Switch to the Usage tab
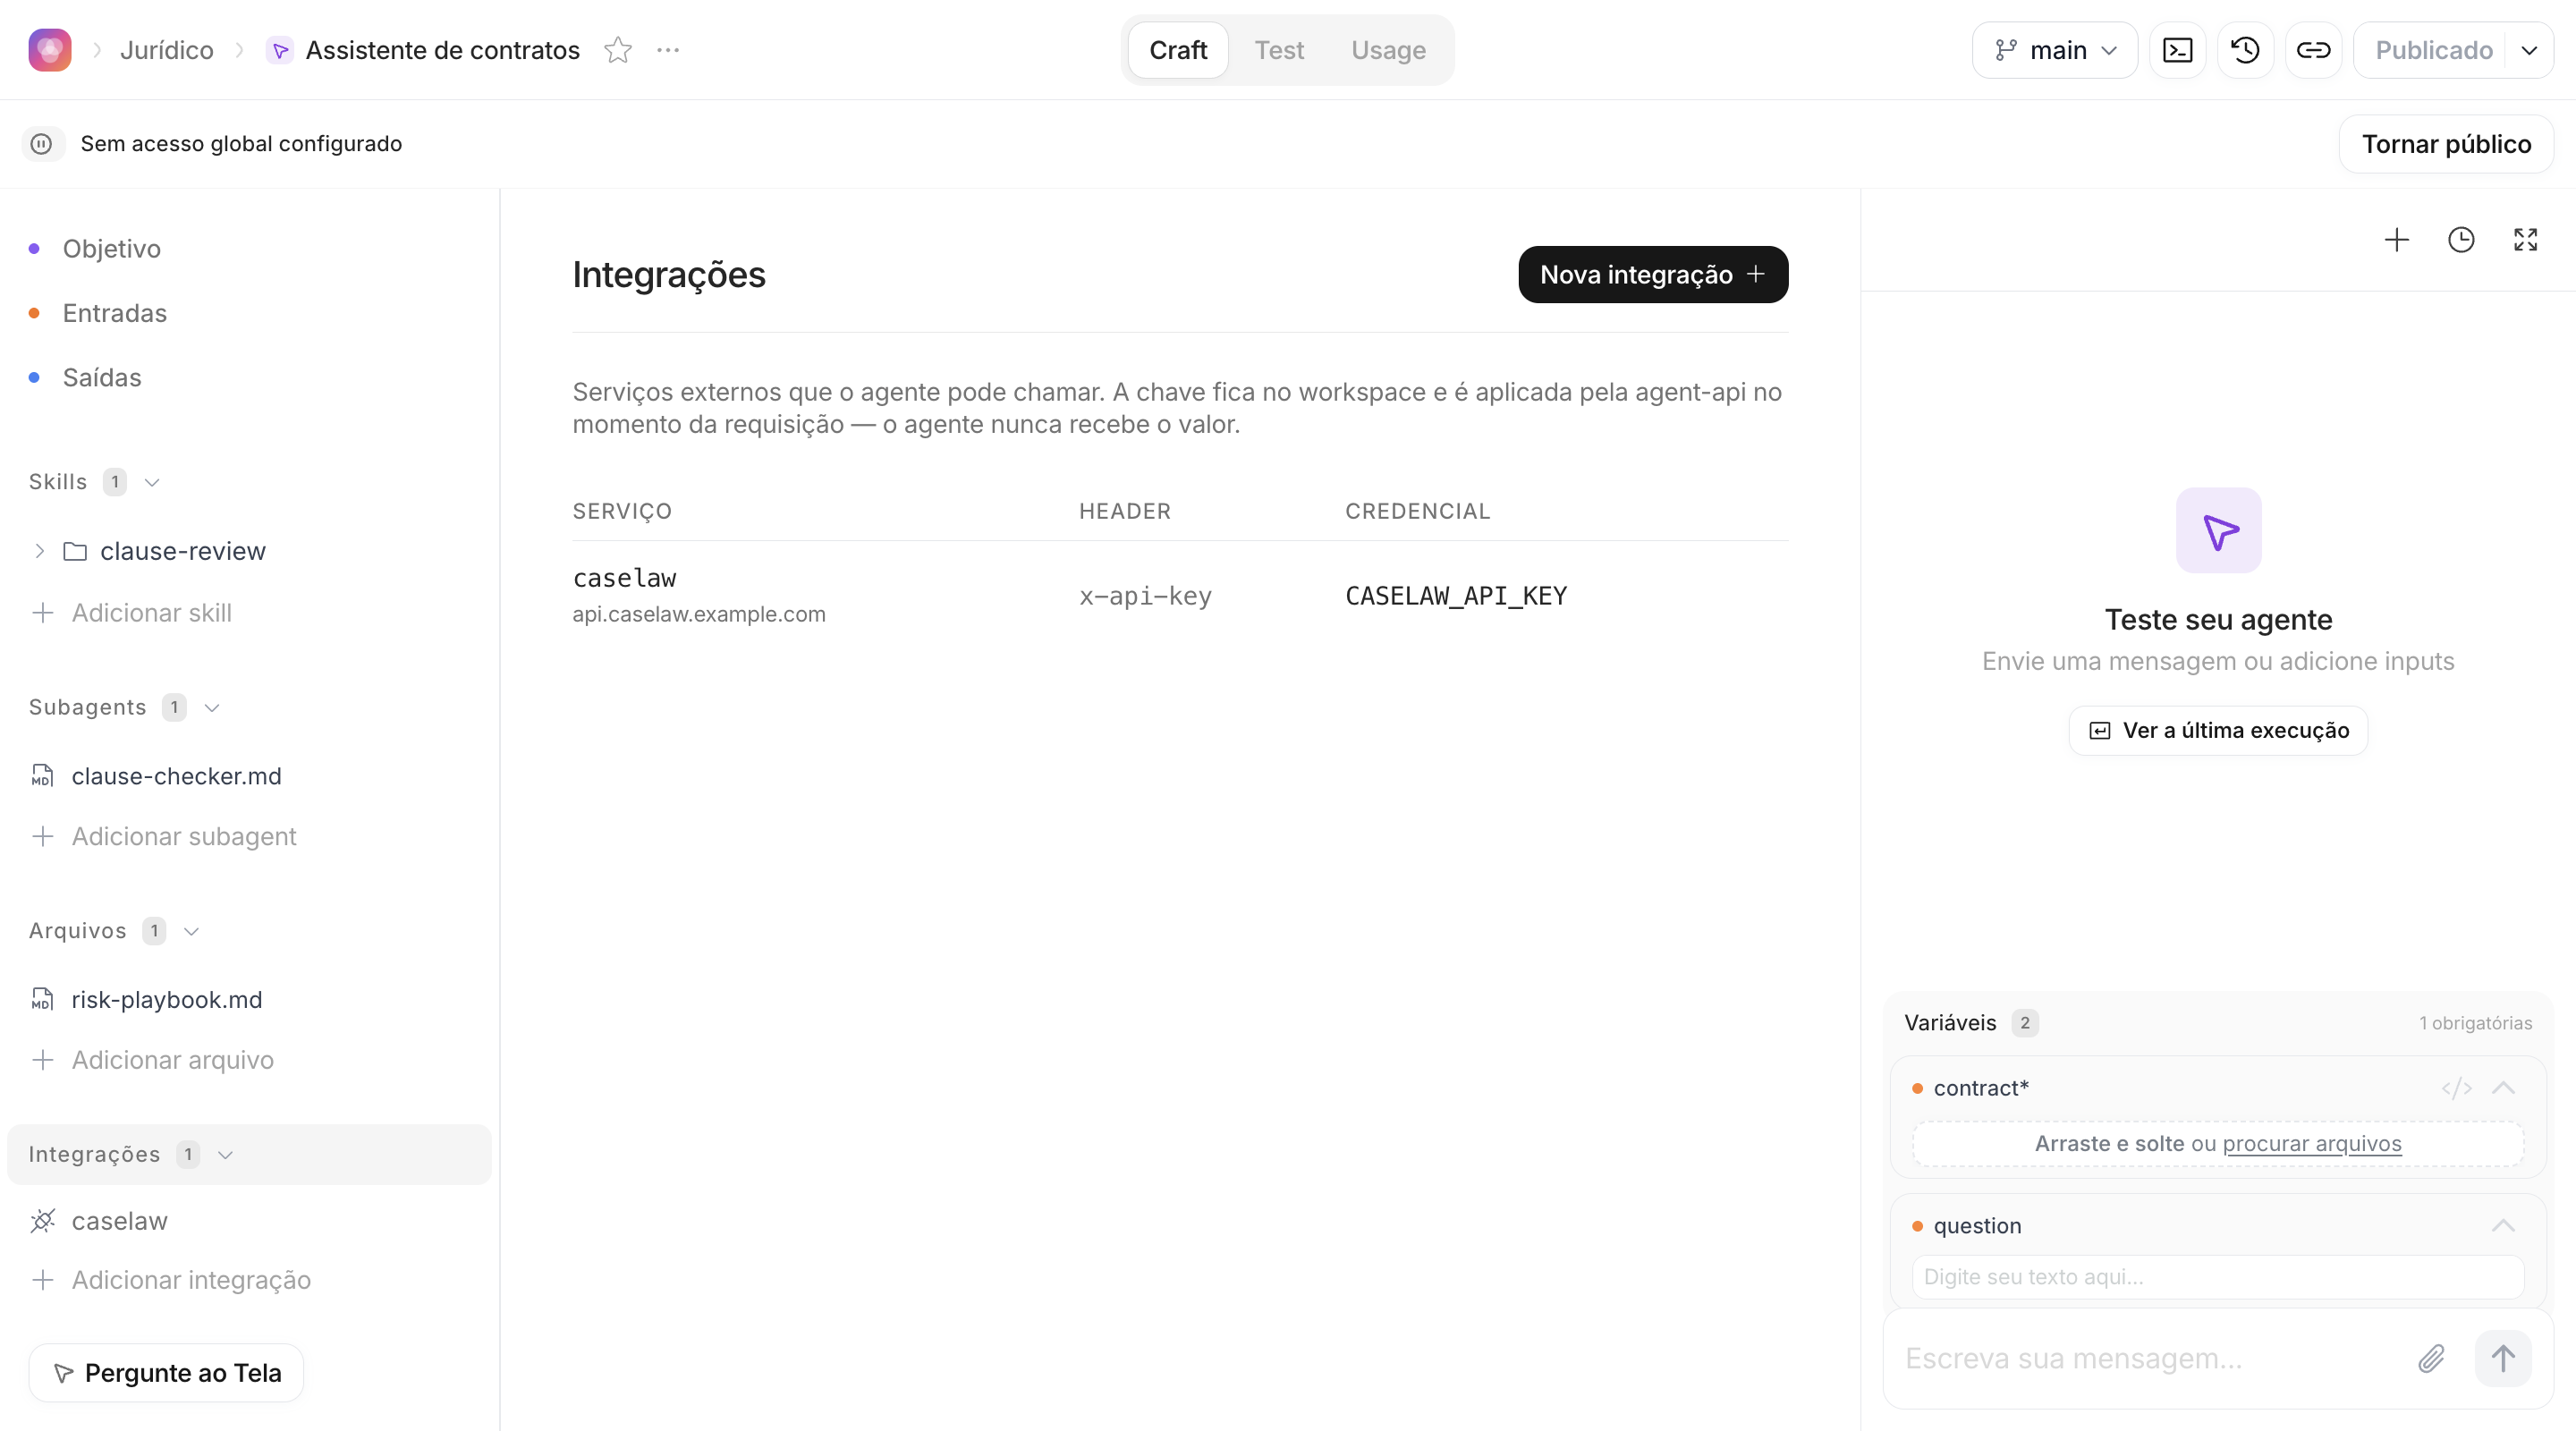This screenshot has height=1431, width=2576. [1388, 50]
